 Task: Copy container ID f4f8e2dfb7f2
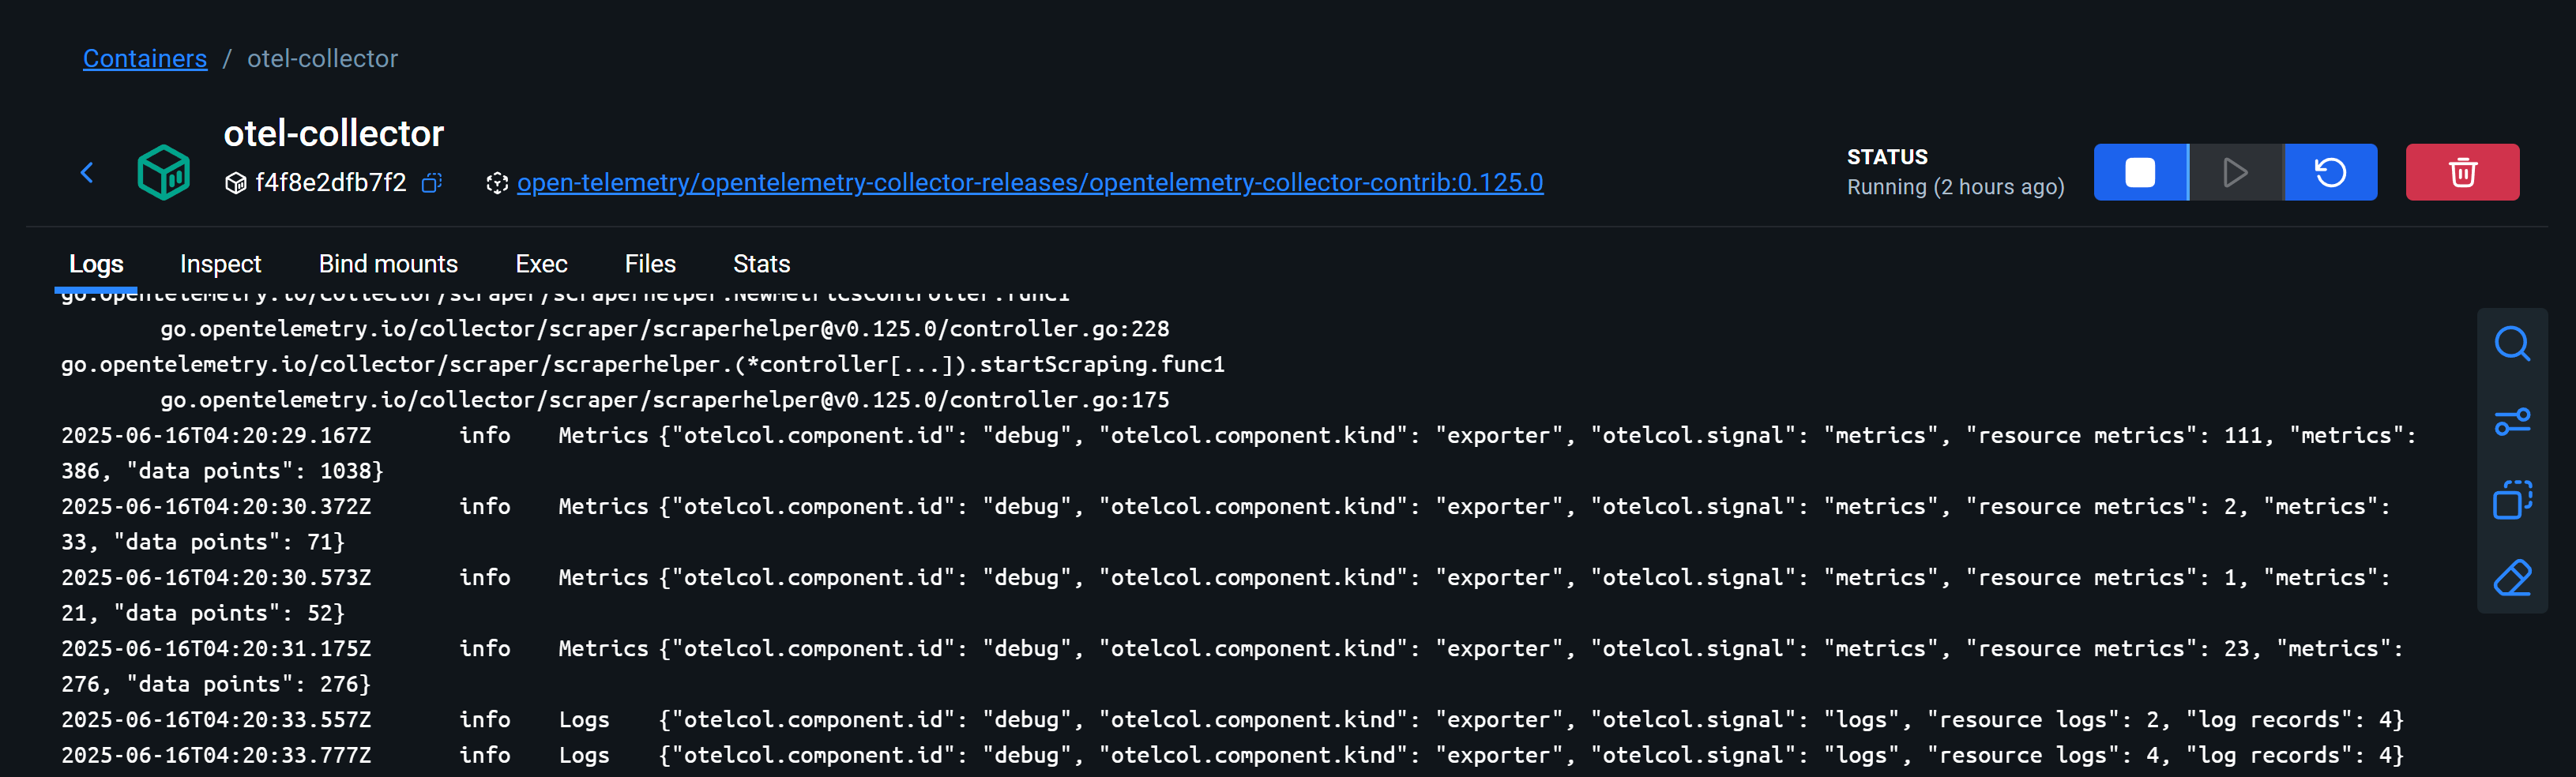[x=432, y=183]
